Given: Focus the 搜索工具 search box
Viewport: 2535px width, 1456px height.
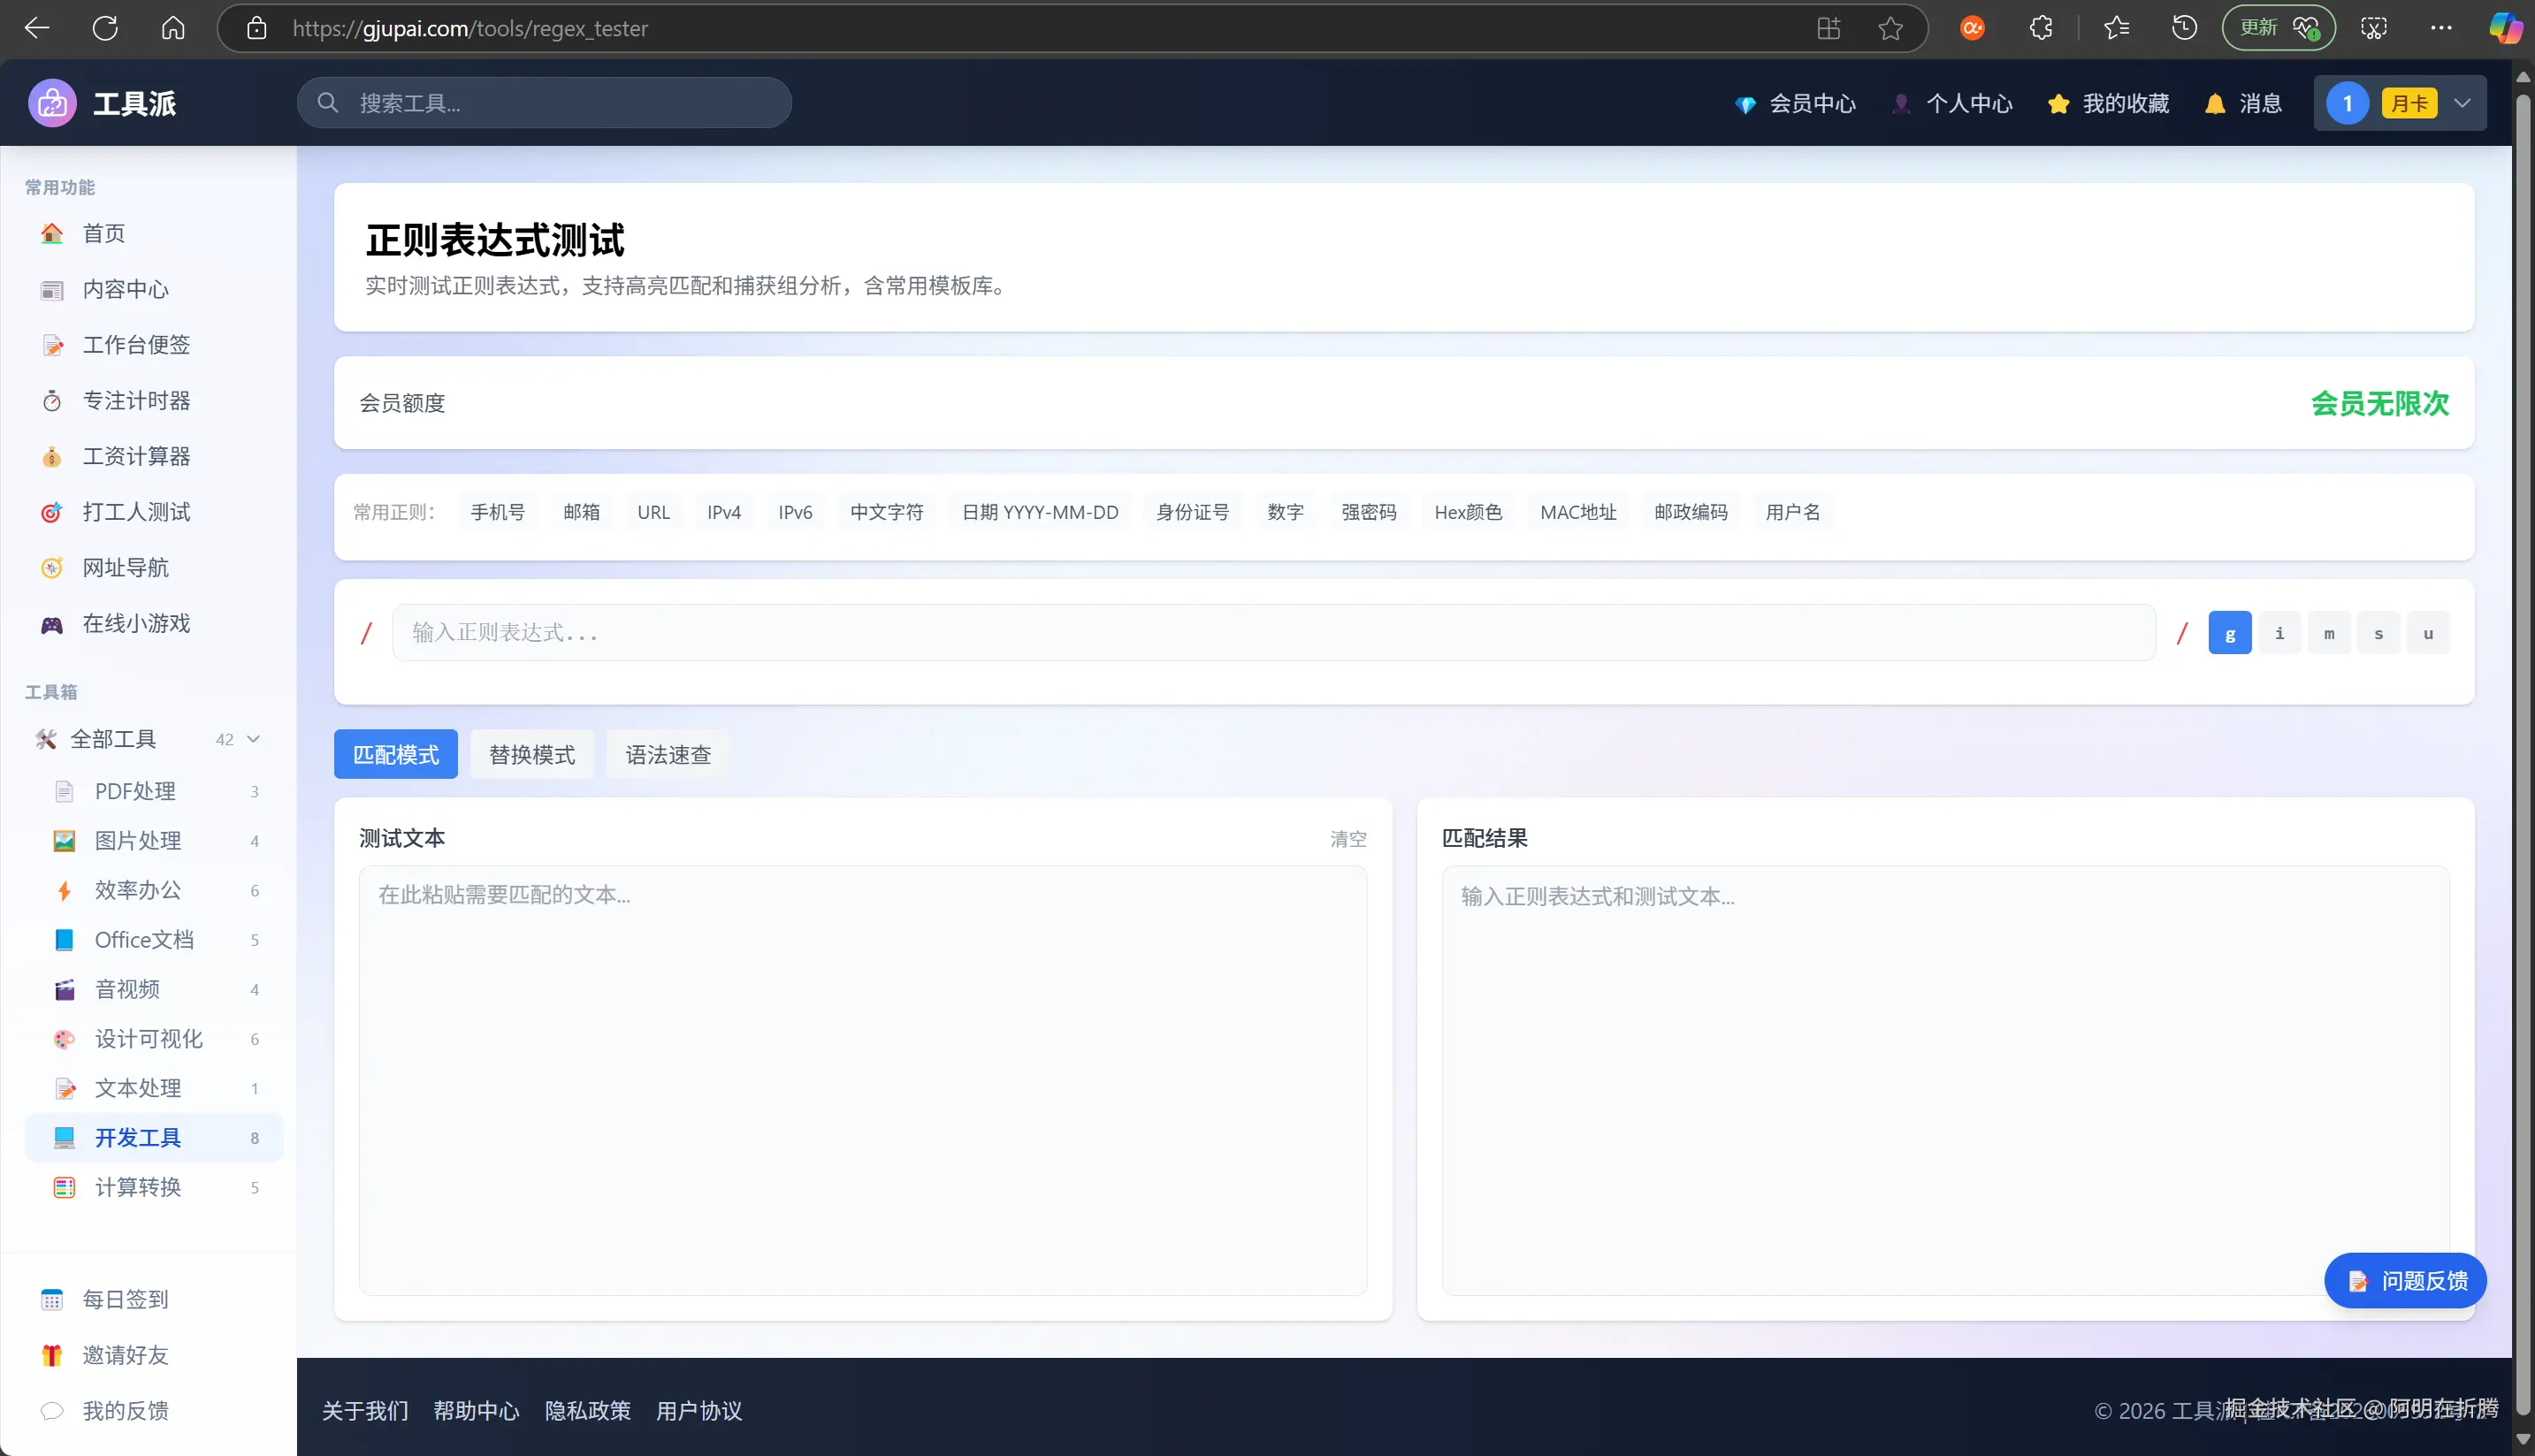Looking at the screenshot, I should [544, 103].
